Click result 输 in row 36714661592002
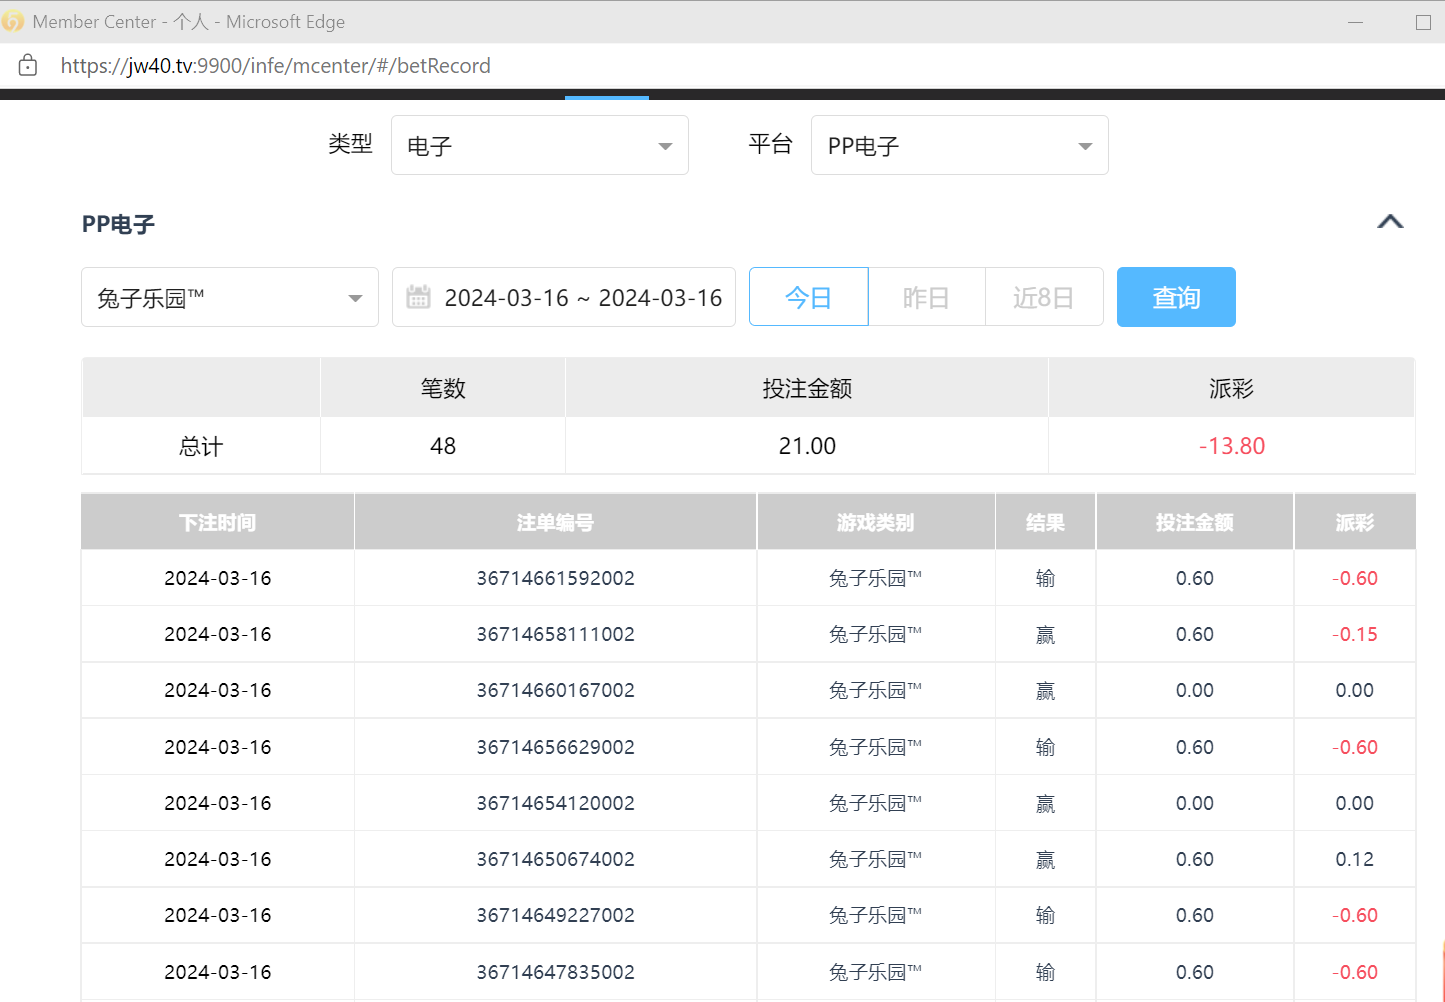1445x1002 pixels. pos(1046,578)
